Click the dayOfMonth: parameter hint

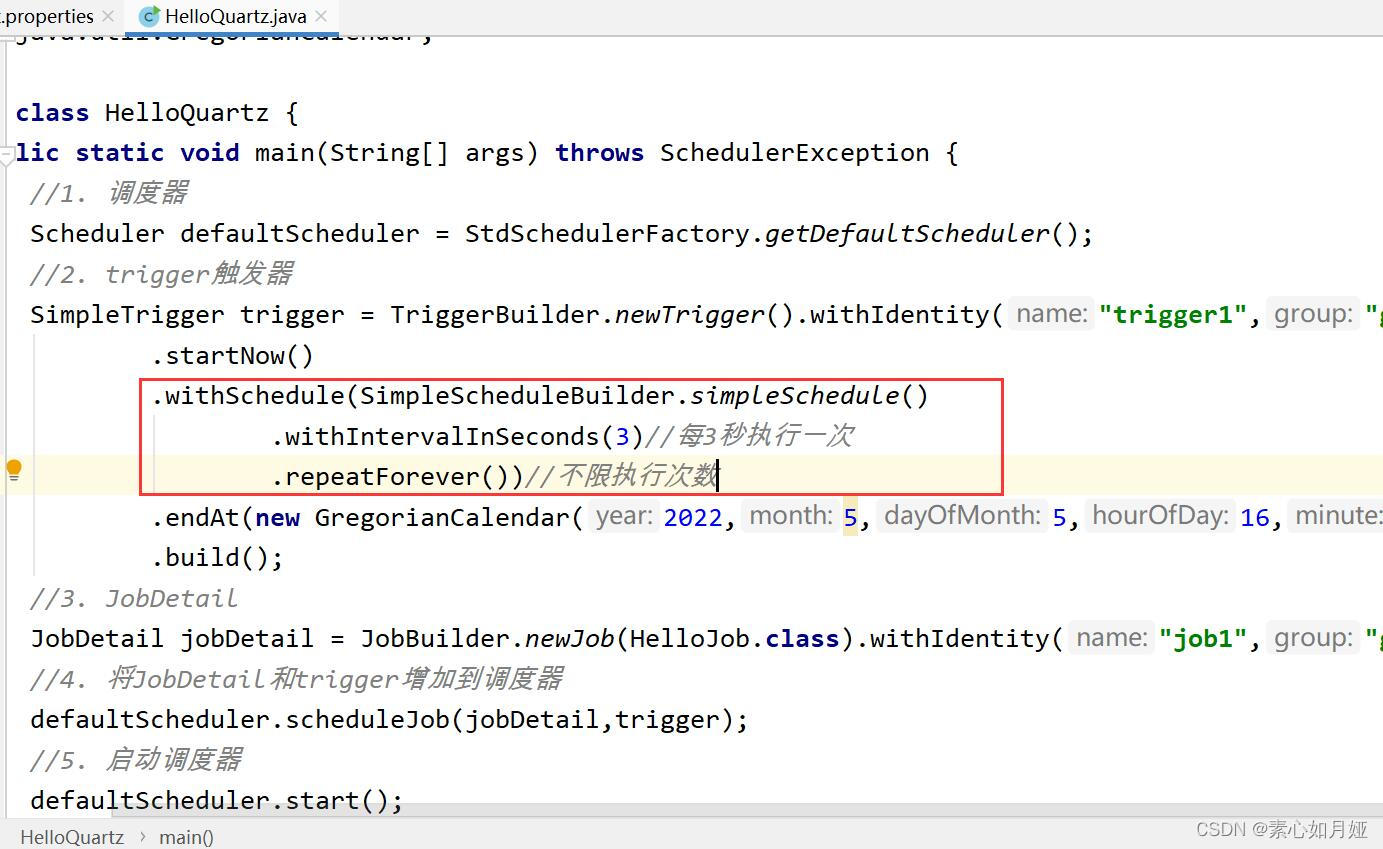click(962, 516)
